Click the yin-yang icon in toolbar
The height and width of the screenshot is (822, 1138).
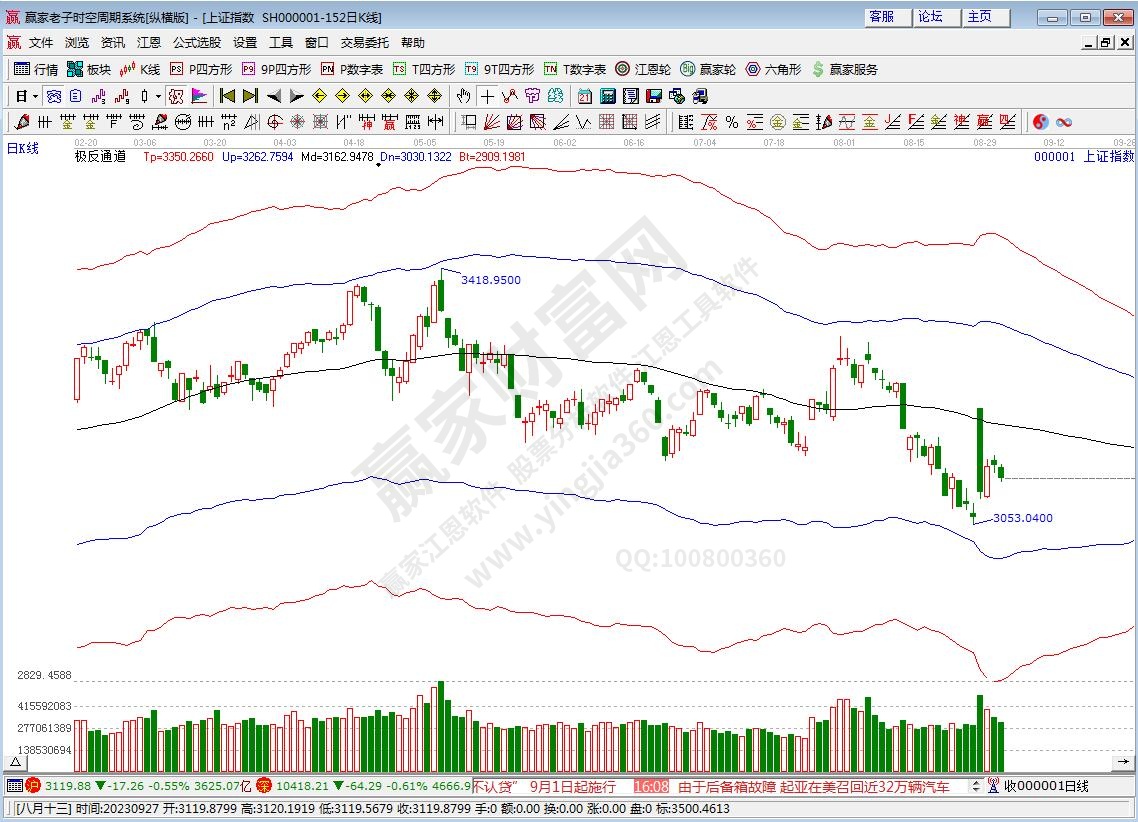[1041, 122]
